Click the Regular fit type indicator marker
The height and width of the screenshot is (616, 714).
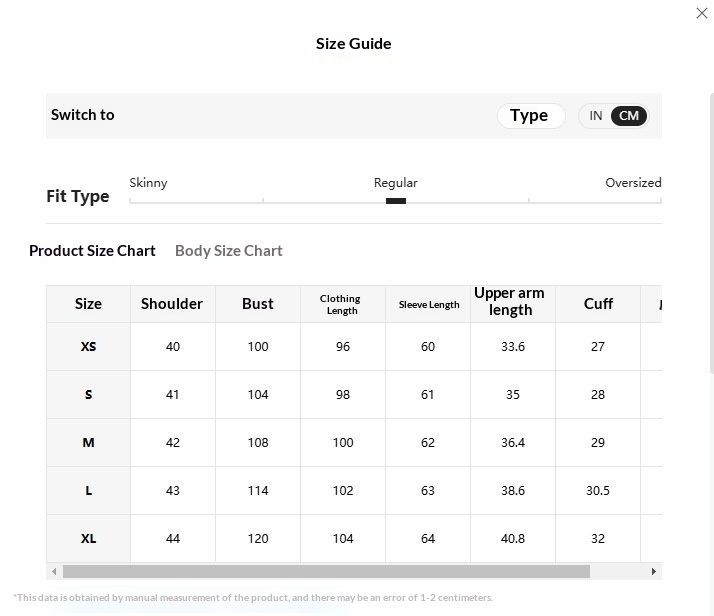pyautogui.click(x=396, y=201)
